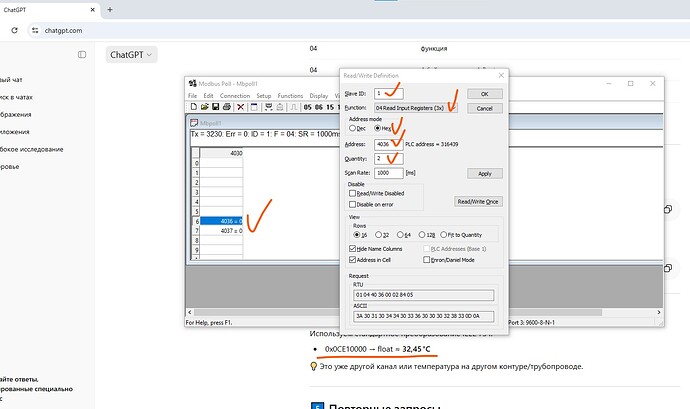
Task: Toggle the ChatGPT sidebar panel icon
Action: [82, 55]
